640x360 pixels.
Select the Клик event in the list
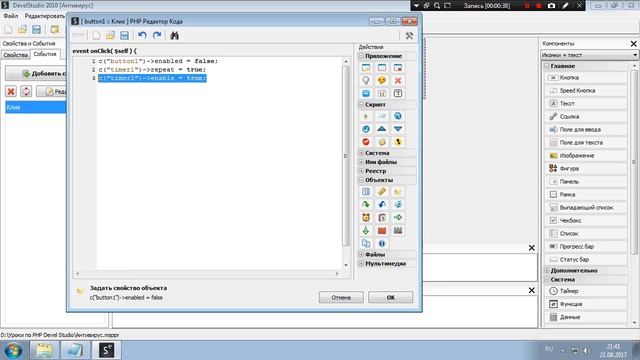(36, 107)
